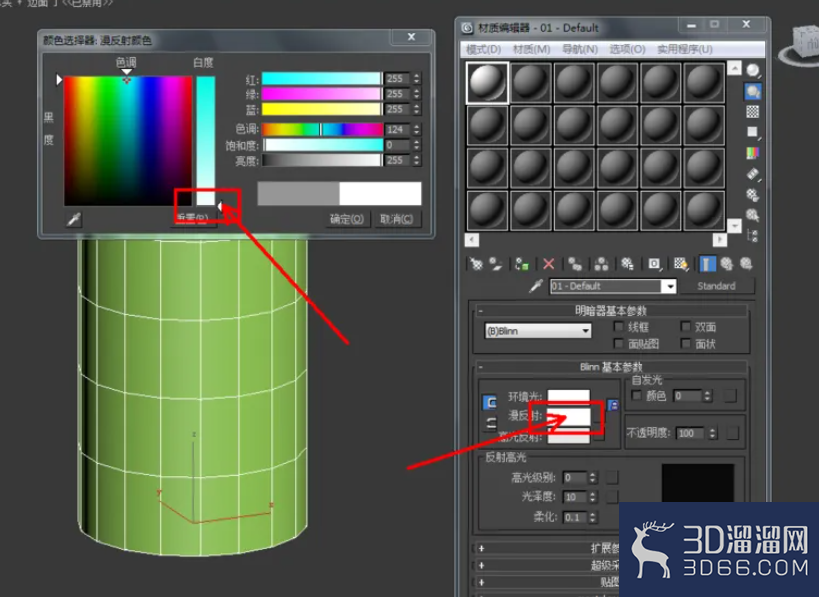Click 亮度 brightness slider
This screenshot has height=597, width=819.
[x=322, y=160]
